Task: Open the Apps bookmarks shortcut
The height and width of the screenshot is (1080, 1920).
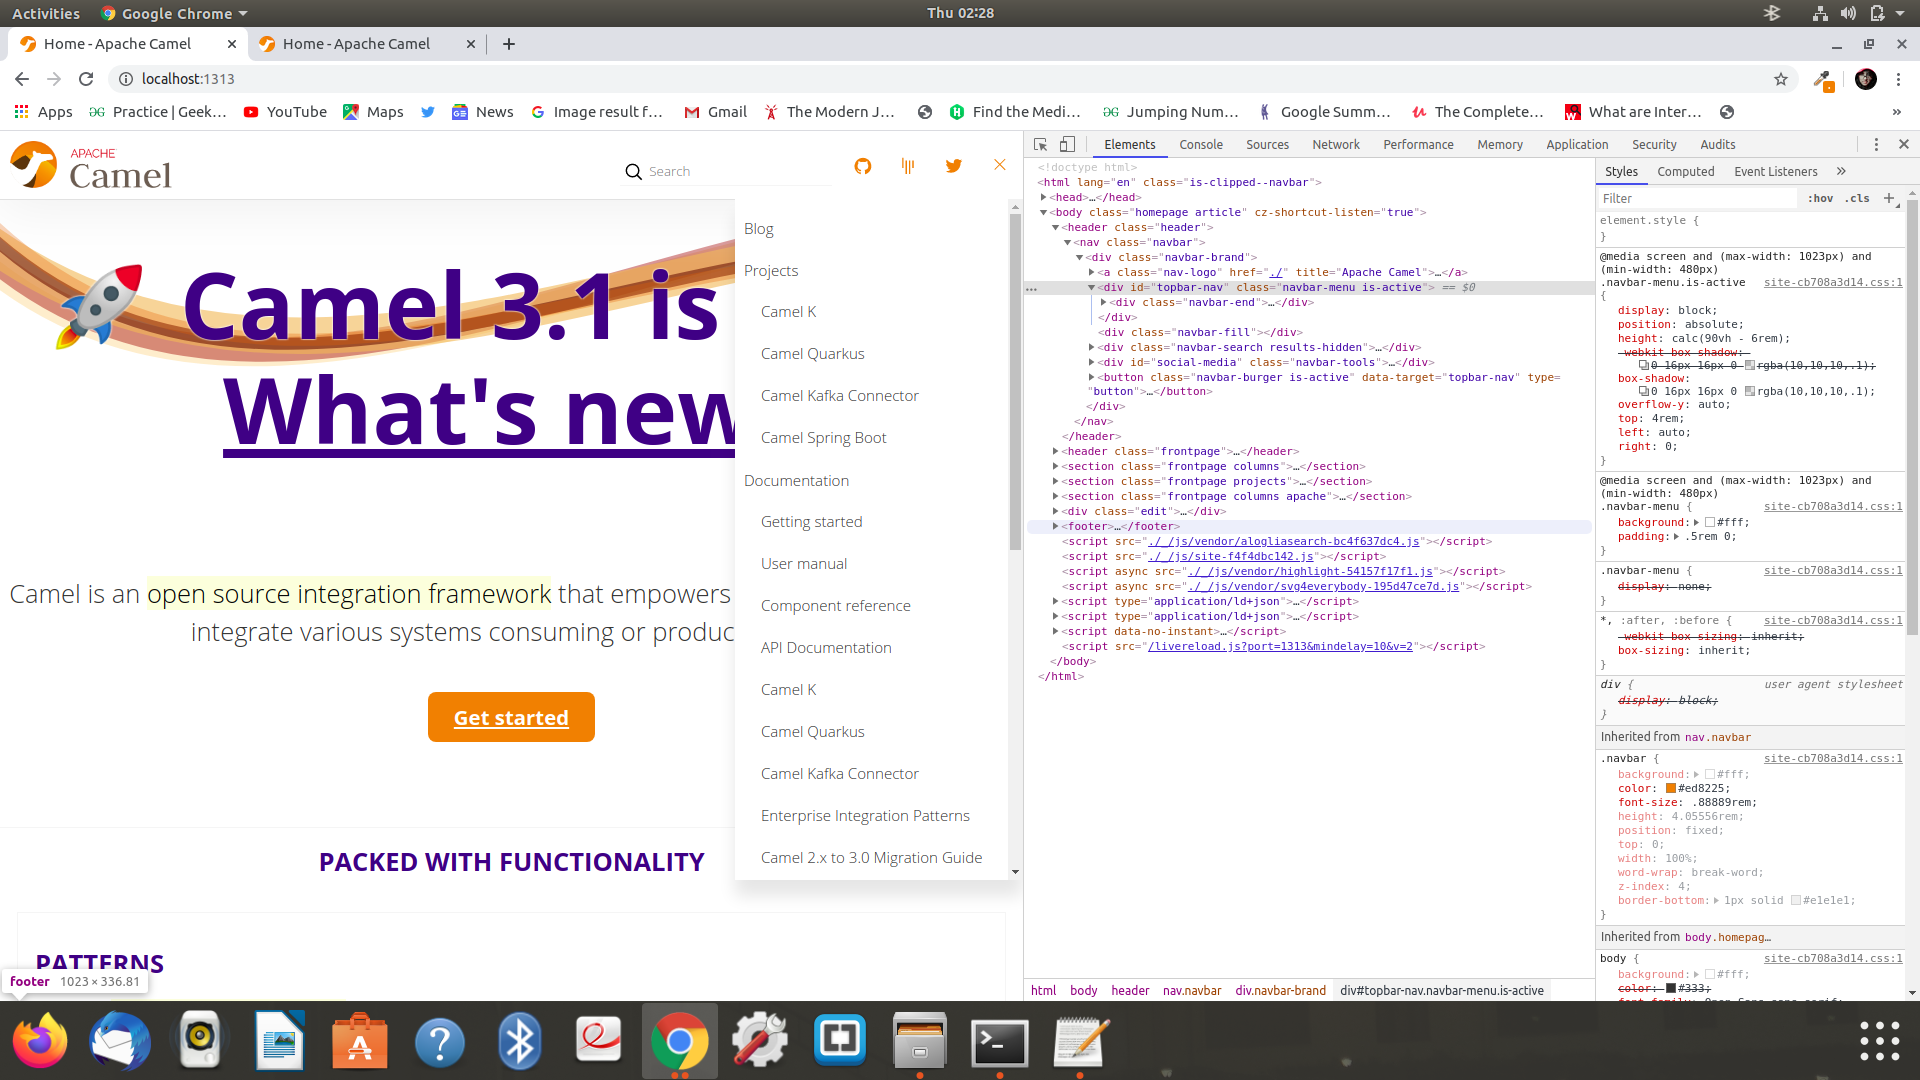Action: coord(43,112)
